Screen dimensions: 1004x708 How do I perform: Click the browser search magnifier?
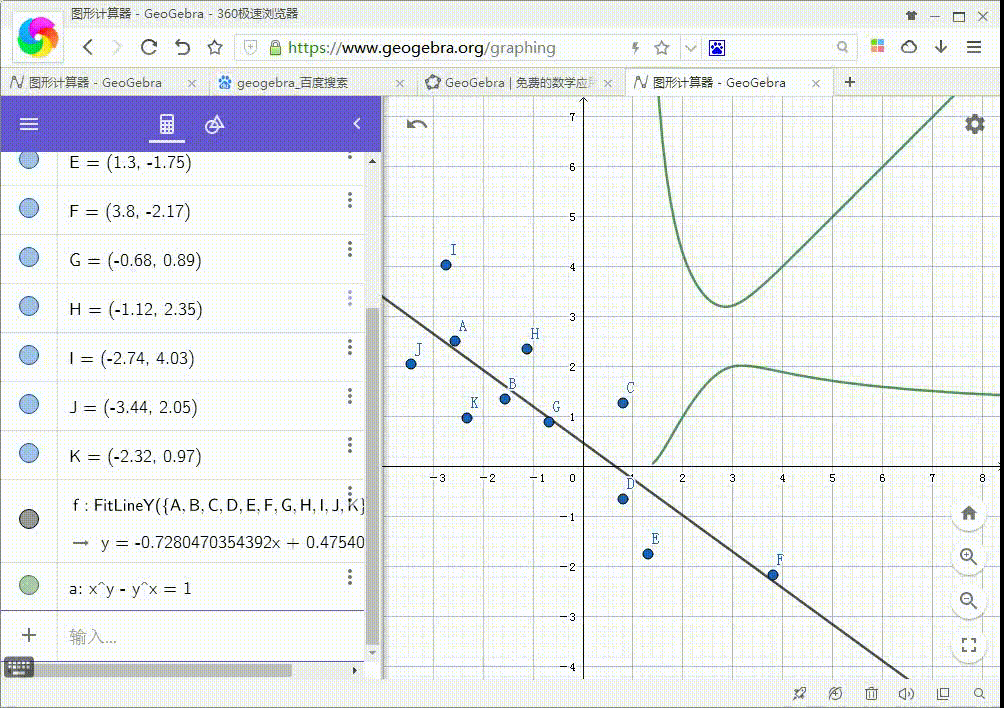pos(842,47)
